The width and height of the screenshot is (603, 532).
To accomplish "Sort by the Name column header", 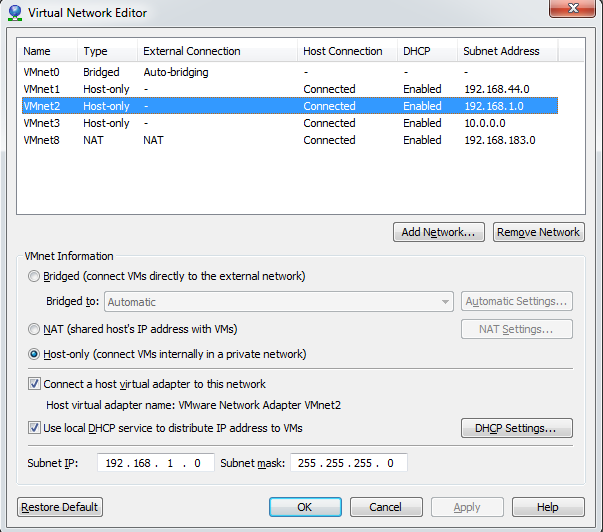I will coord(47,51).
